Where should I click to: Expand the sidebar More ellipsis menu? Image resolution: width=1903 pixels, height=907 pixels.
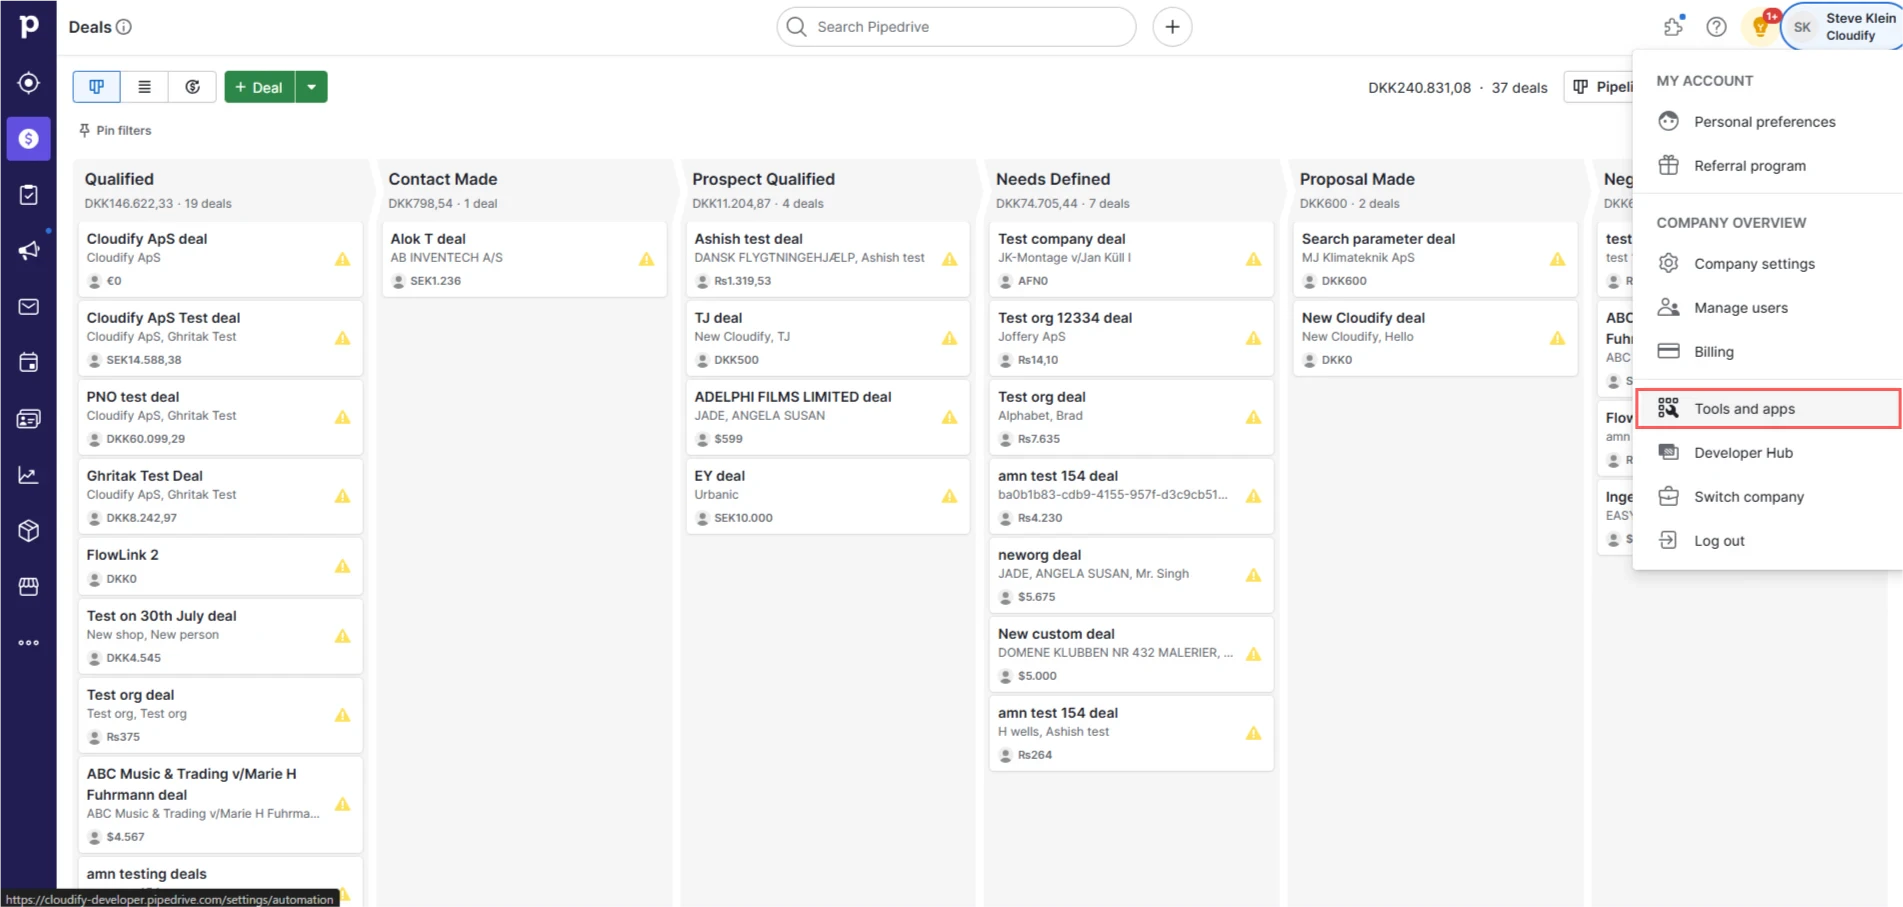(28, 643)
